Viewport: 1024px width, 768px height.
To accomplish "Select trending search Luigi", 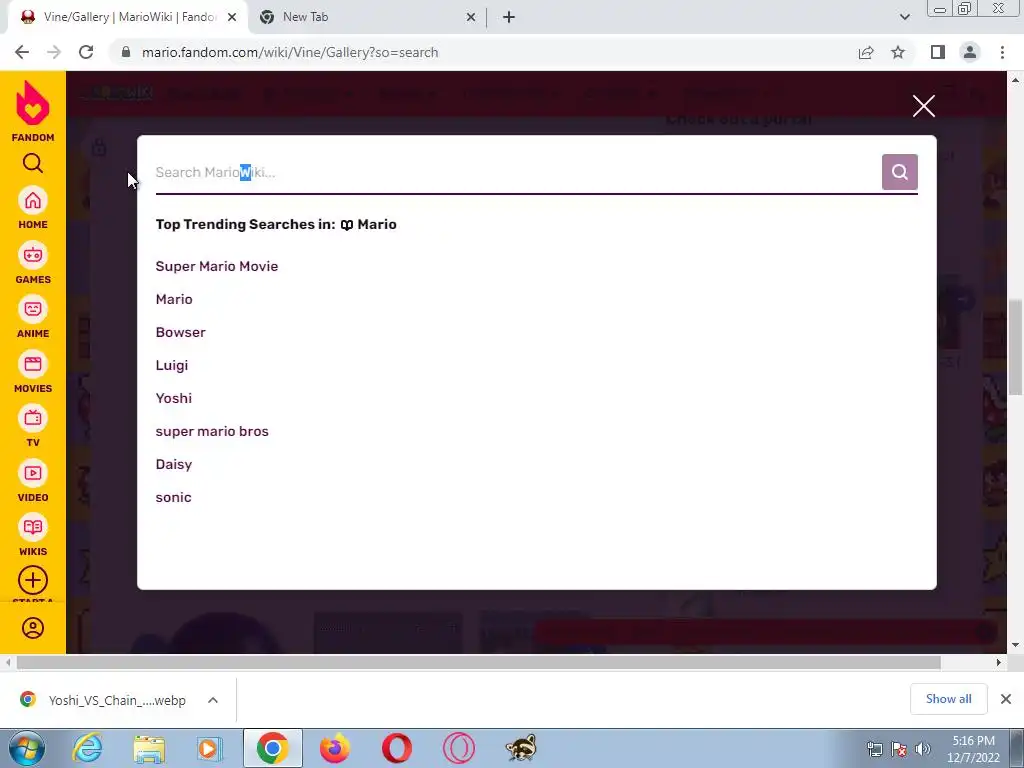I will (x=172, y=365).
